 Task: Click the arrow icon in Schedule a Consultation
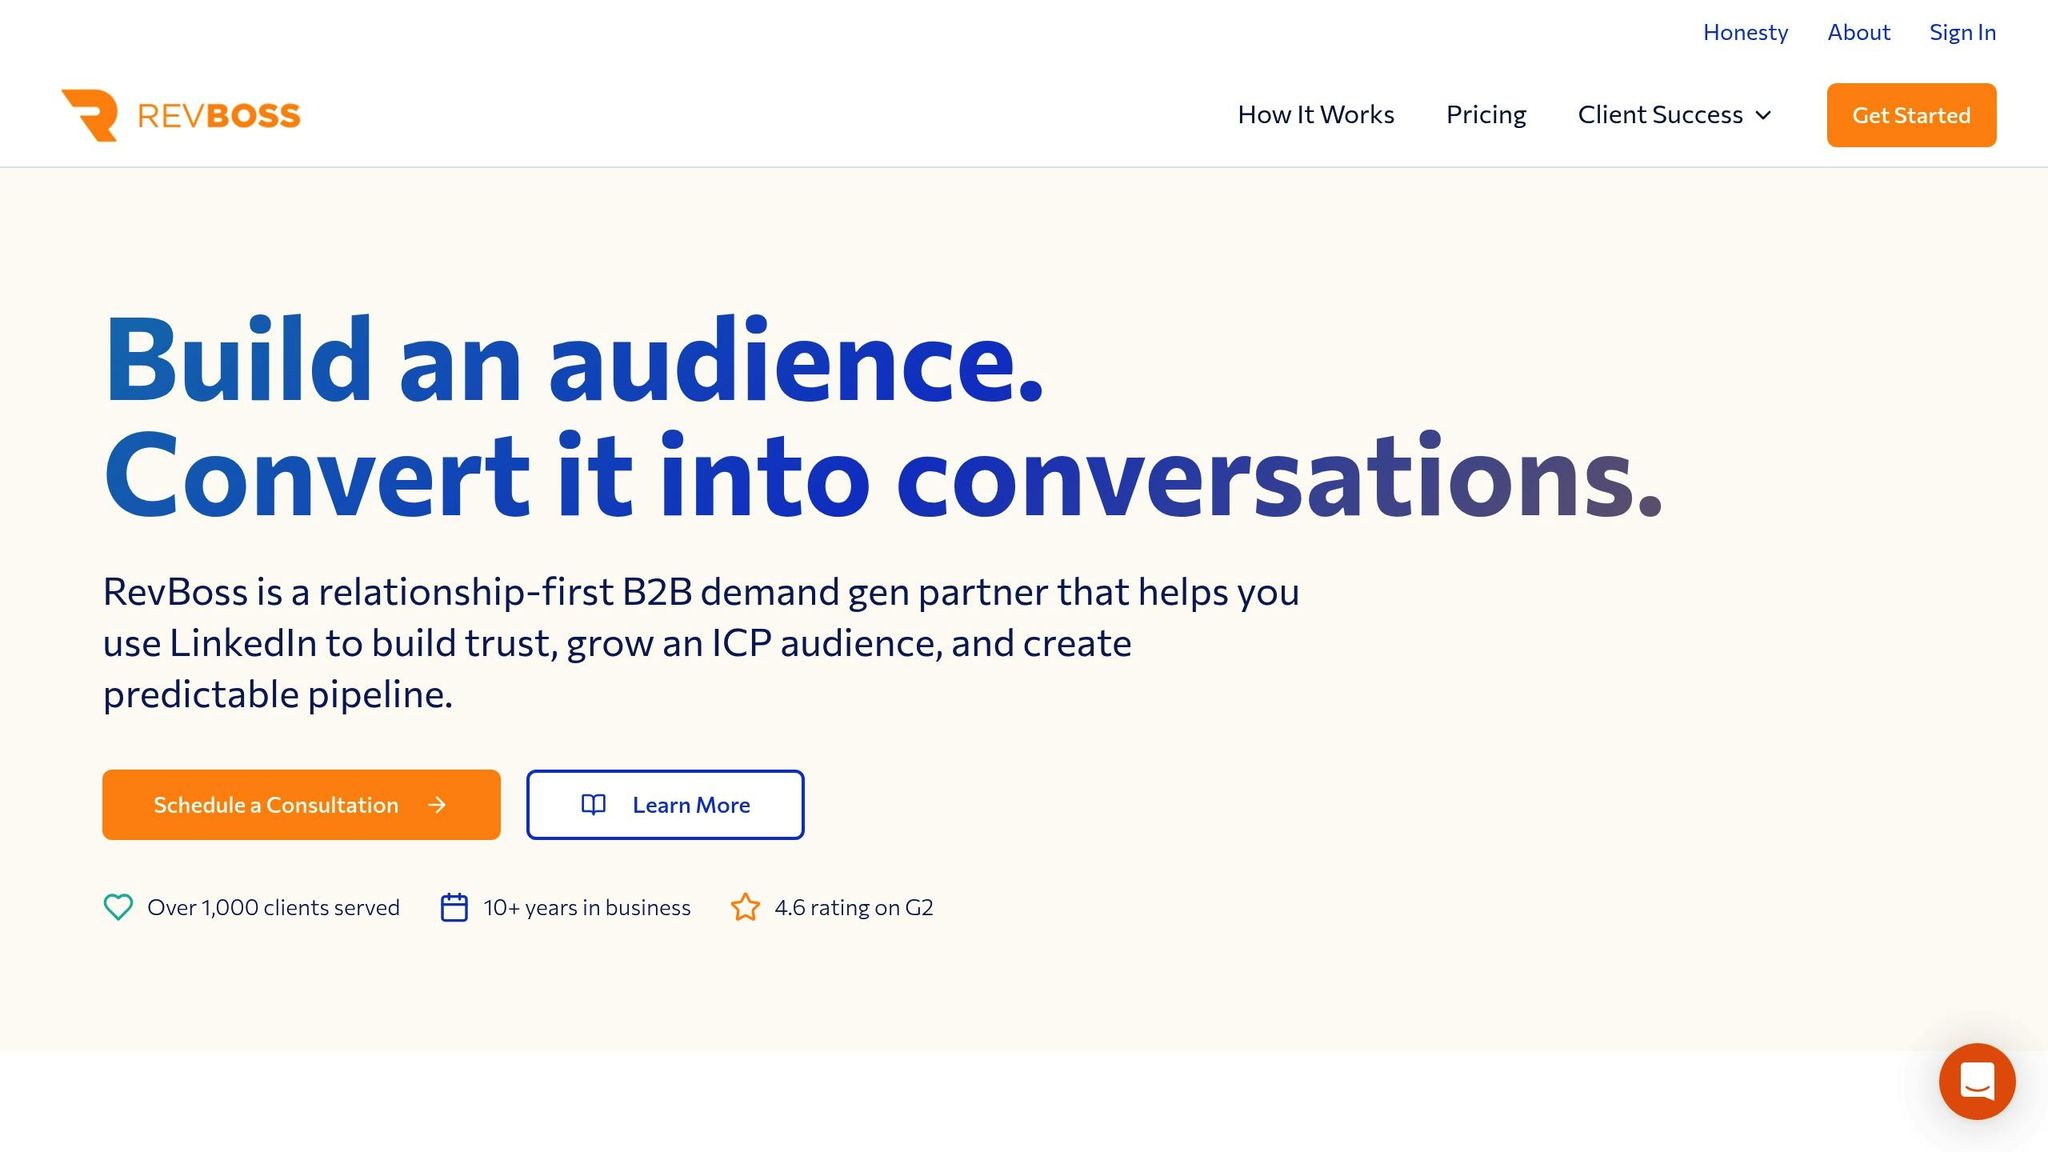click(x=437, y=805)
